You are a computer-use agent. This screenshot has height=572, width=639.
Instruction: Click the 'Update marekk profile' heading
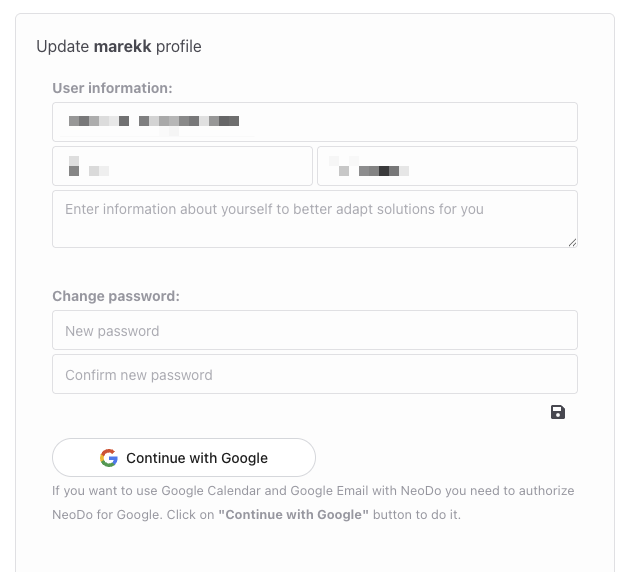[x=119, y=46]
